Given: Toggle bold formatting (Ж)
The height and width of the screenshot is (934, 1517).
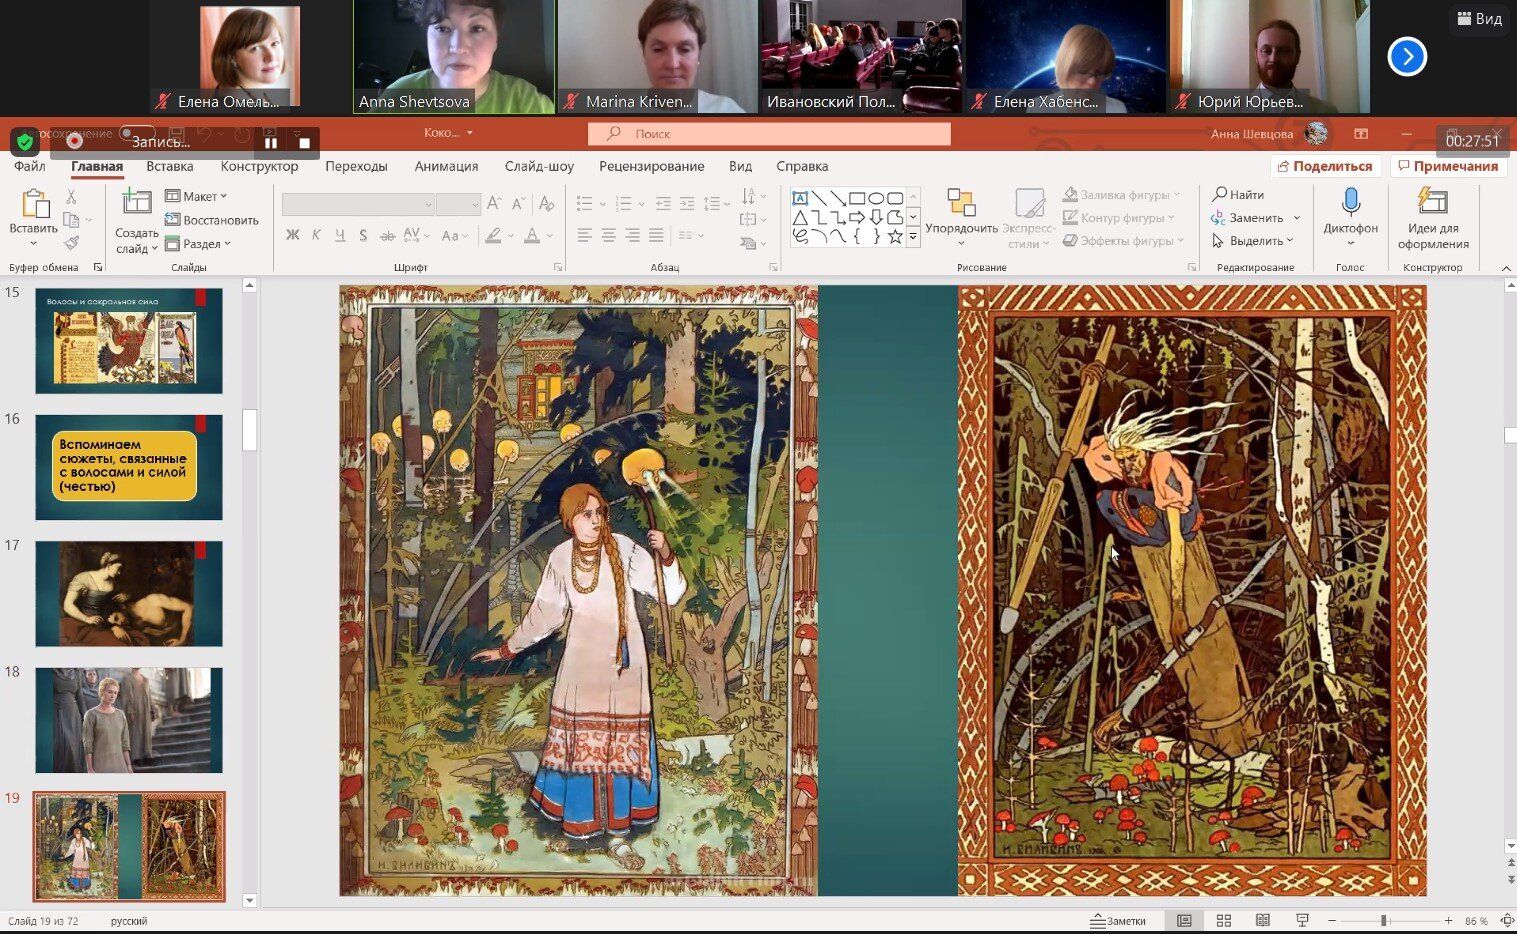Looking at the screenshot, I should (x=292, y=236).
